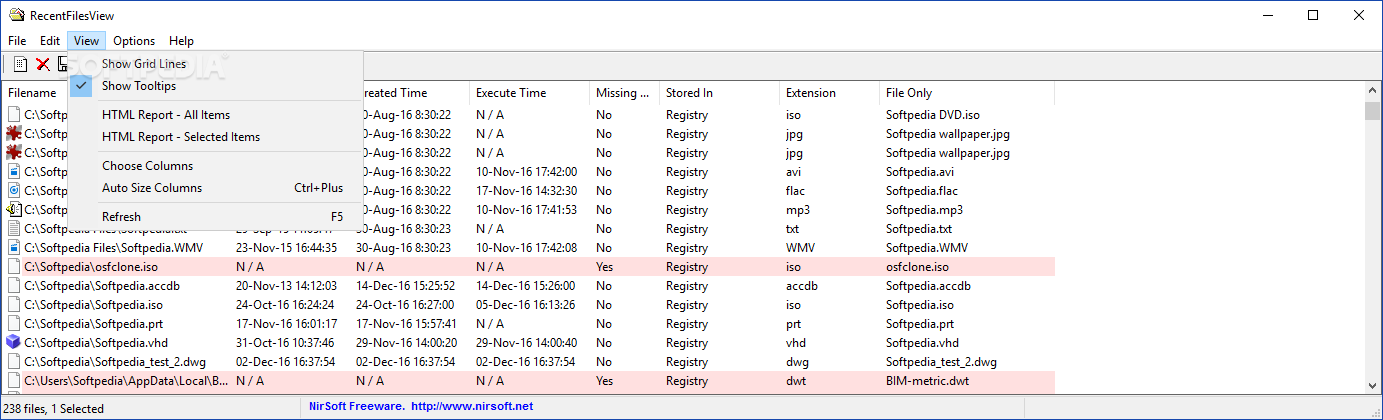Toggle Show Grid Lines option

[215, 64]
